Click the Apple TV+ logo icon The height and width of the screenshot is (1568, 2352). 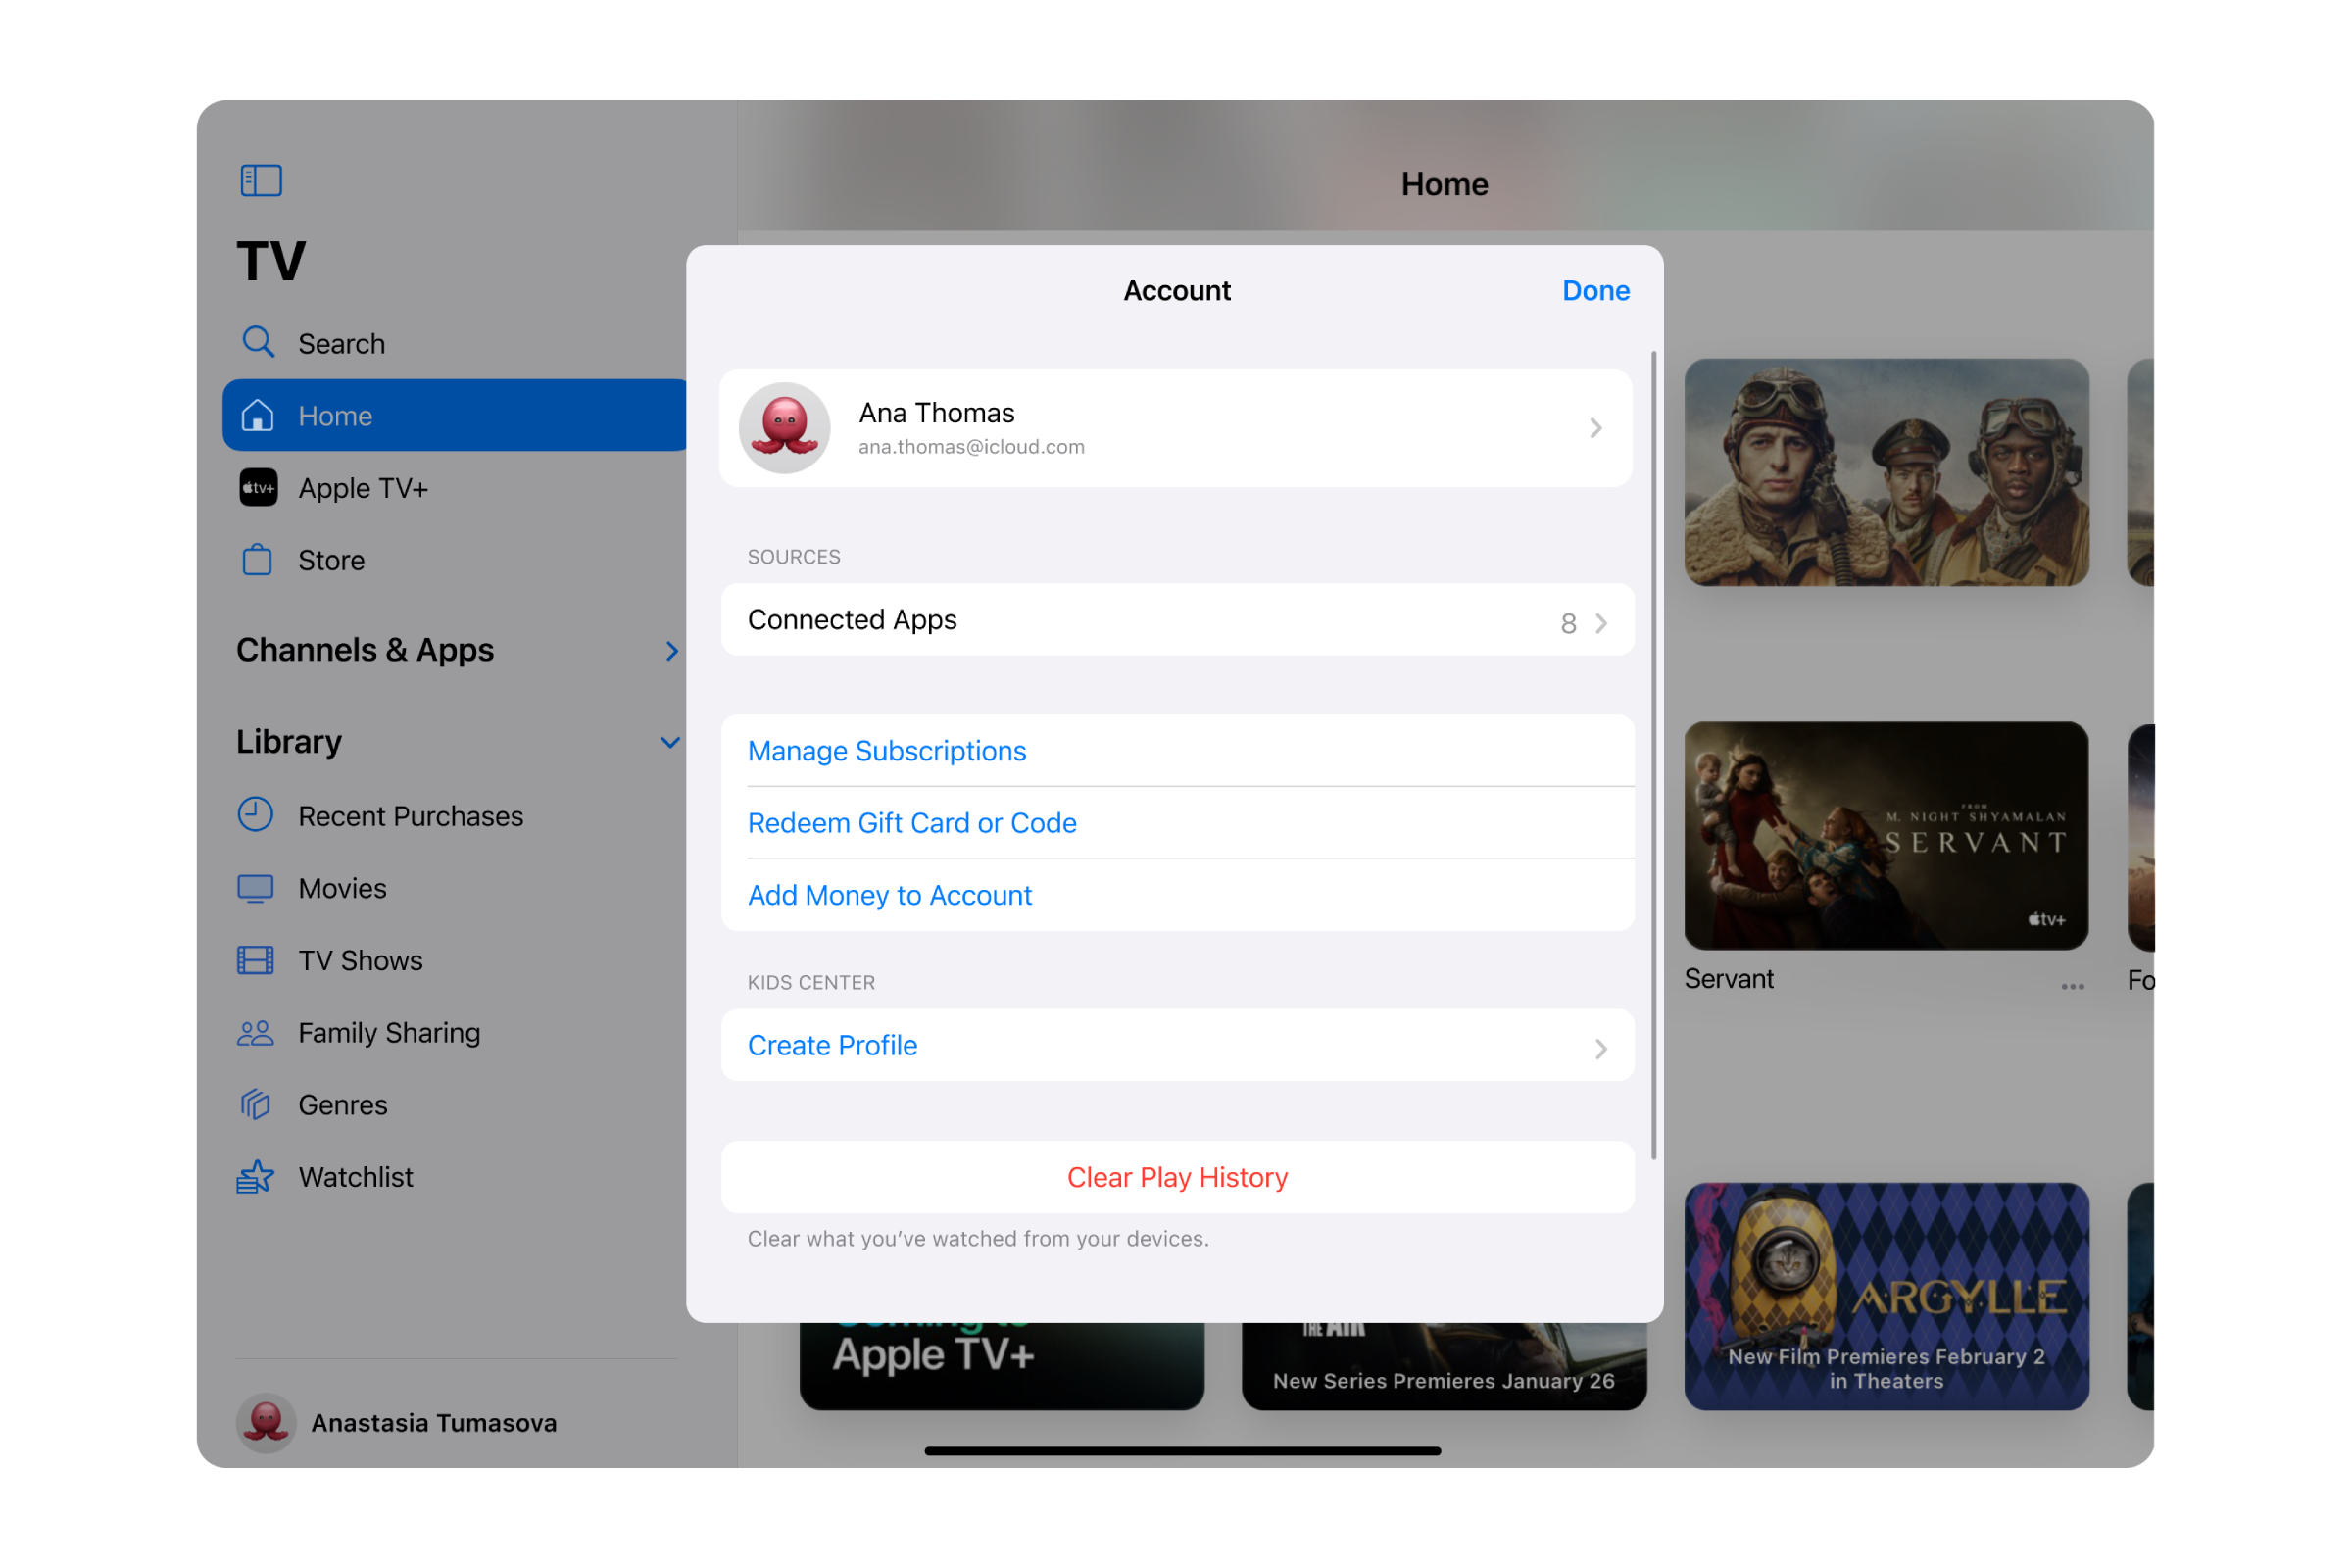coord(258,488)
